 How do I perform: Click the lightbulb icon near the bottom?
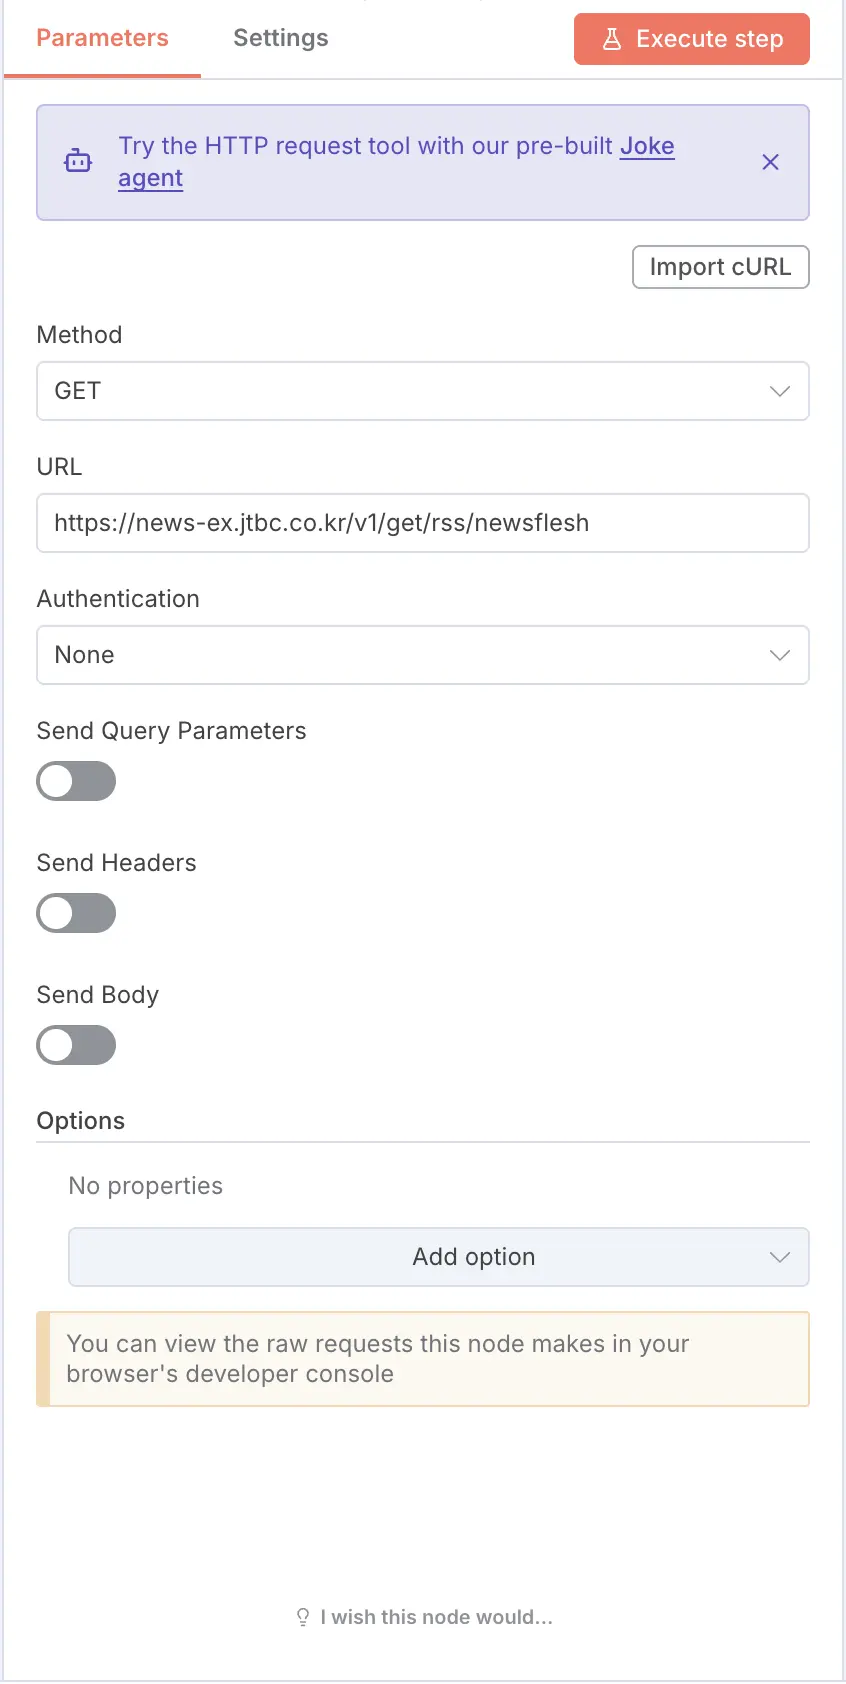tap(303, 1617)
